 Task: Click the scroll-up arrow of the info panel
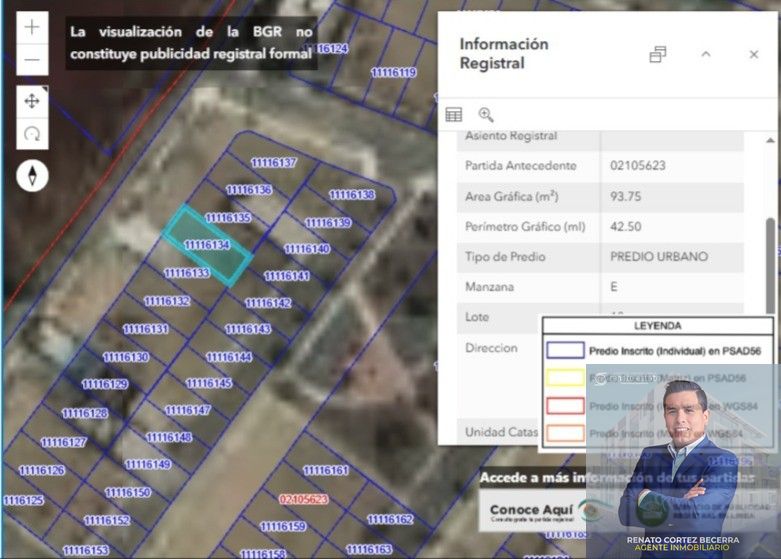tap(770, 140)
